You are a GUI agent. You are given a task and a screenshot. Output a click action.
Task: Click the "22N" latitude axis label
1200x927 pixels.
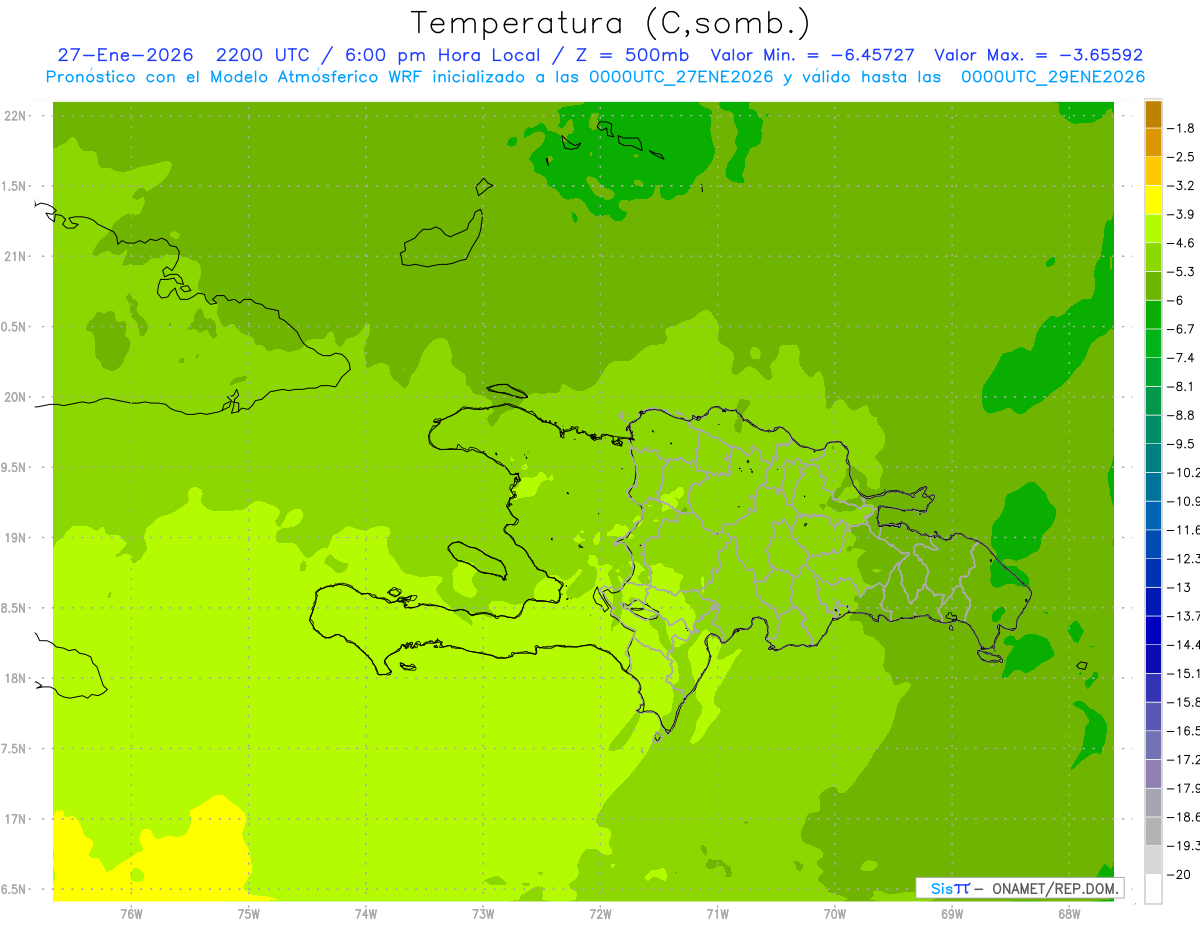click(15, 115)
